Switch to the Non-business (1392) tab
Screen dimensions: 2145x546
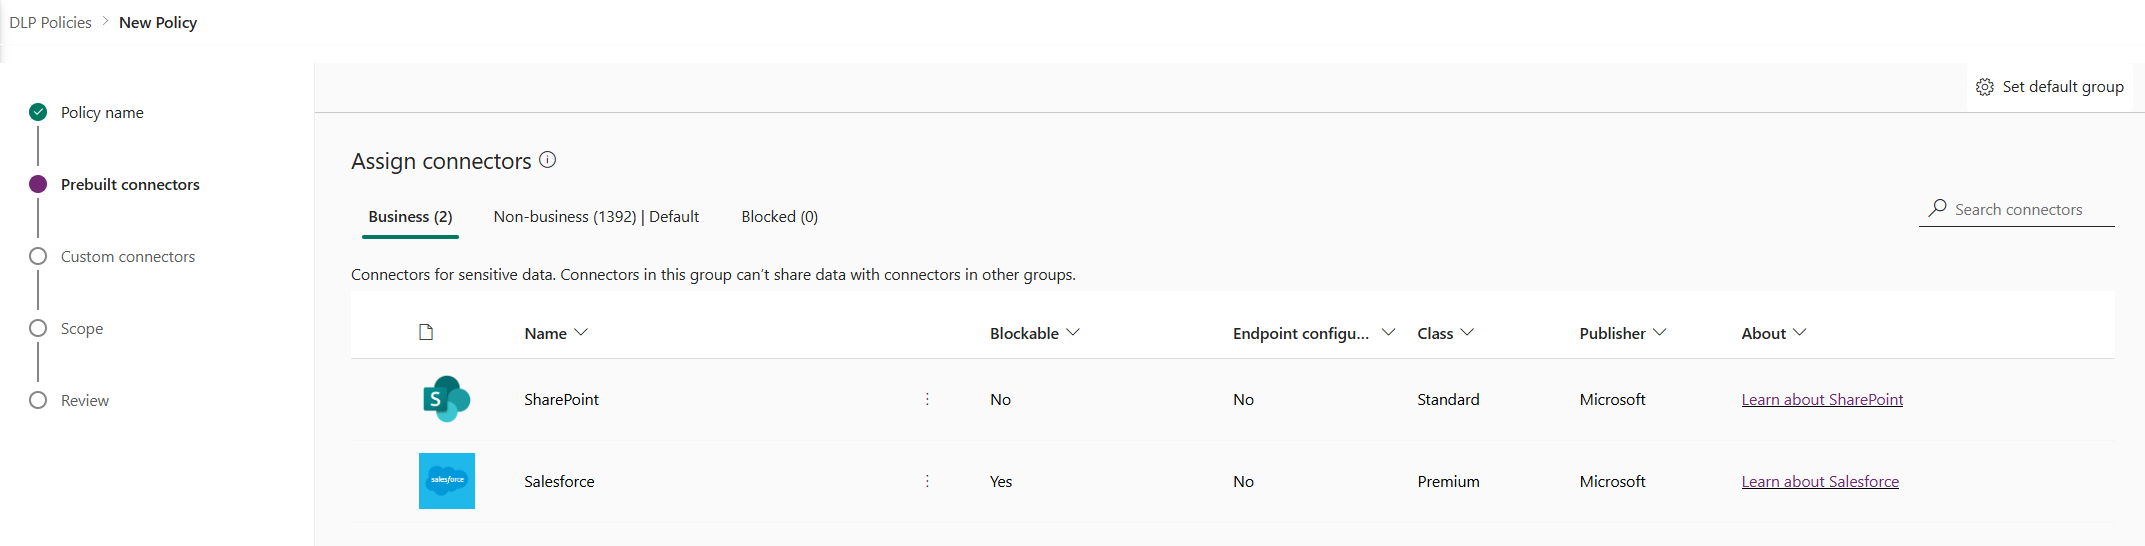point(596,217)
